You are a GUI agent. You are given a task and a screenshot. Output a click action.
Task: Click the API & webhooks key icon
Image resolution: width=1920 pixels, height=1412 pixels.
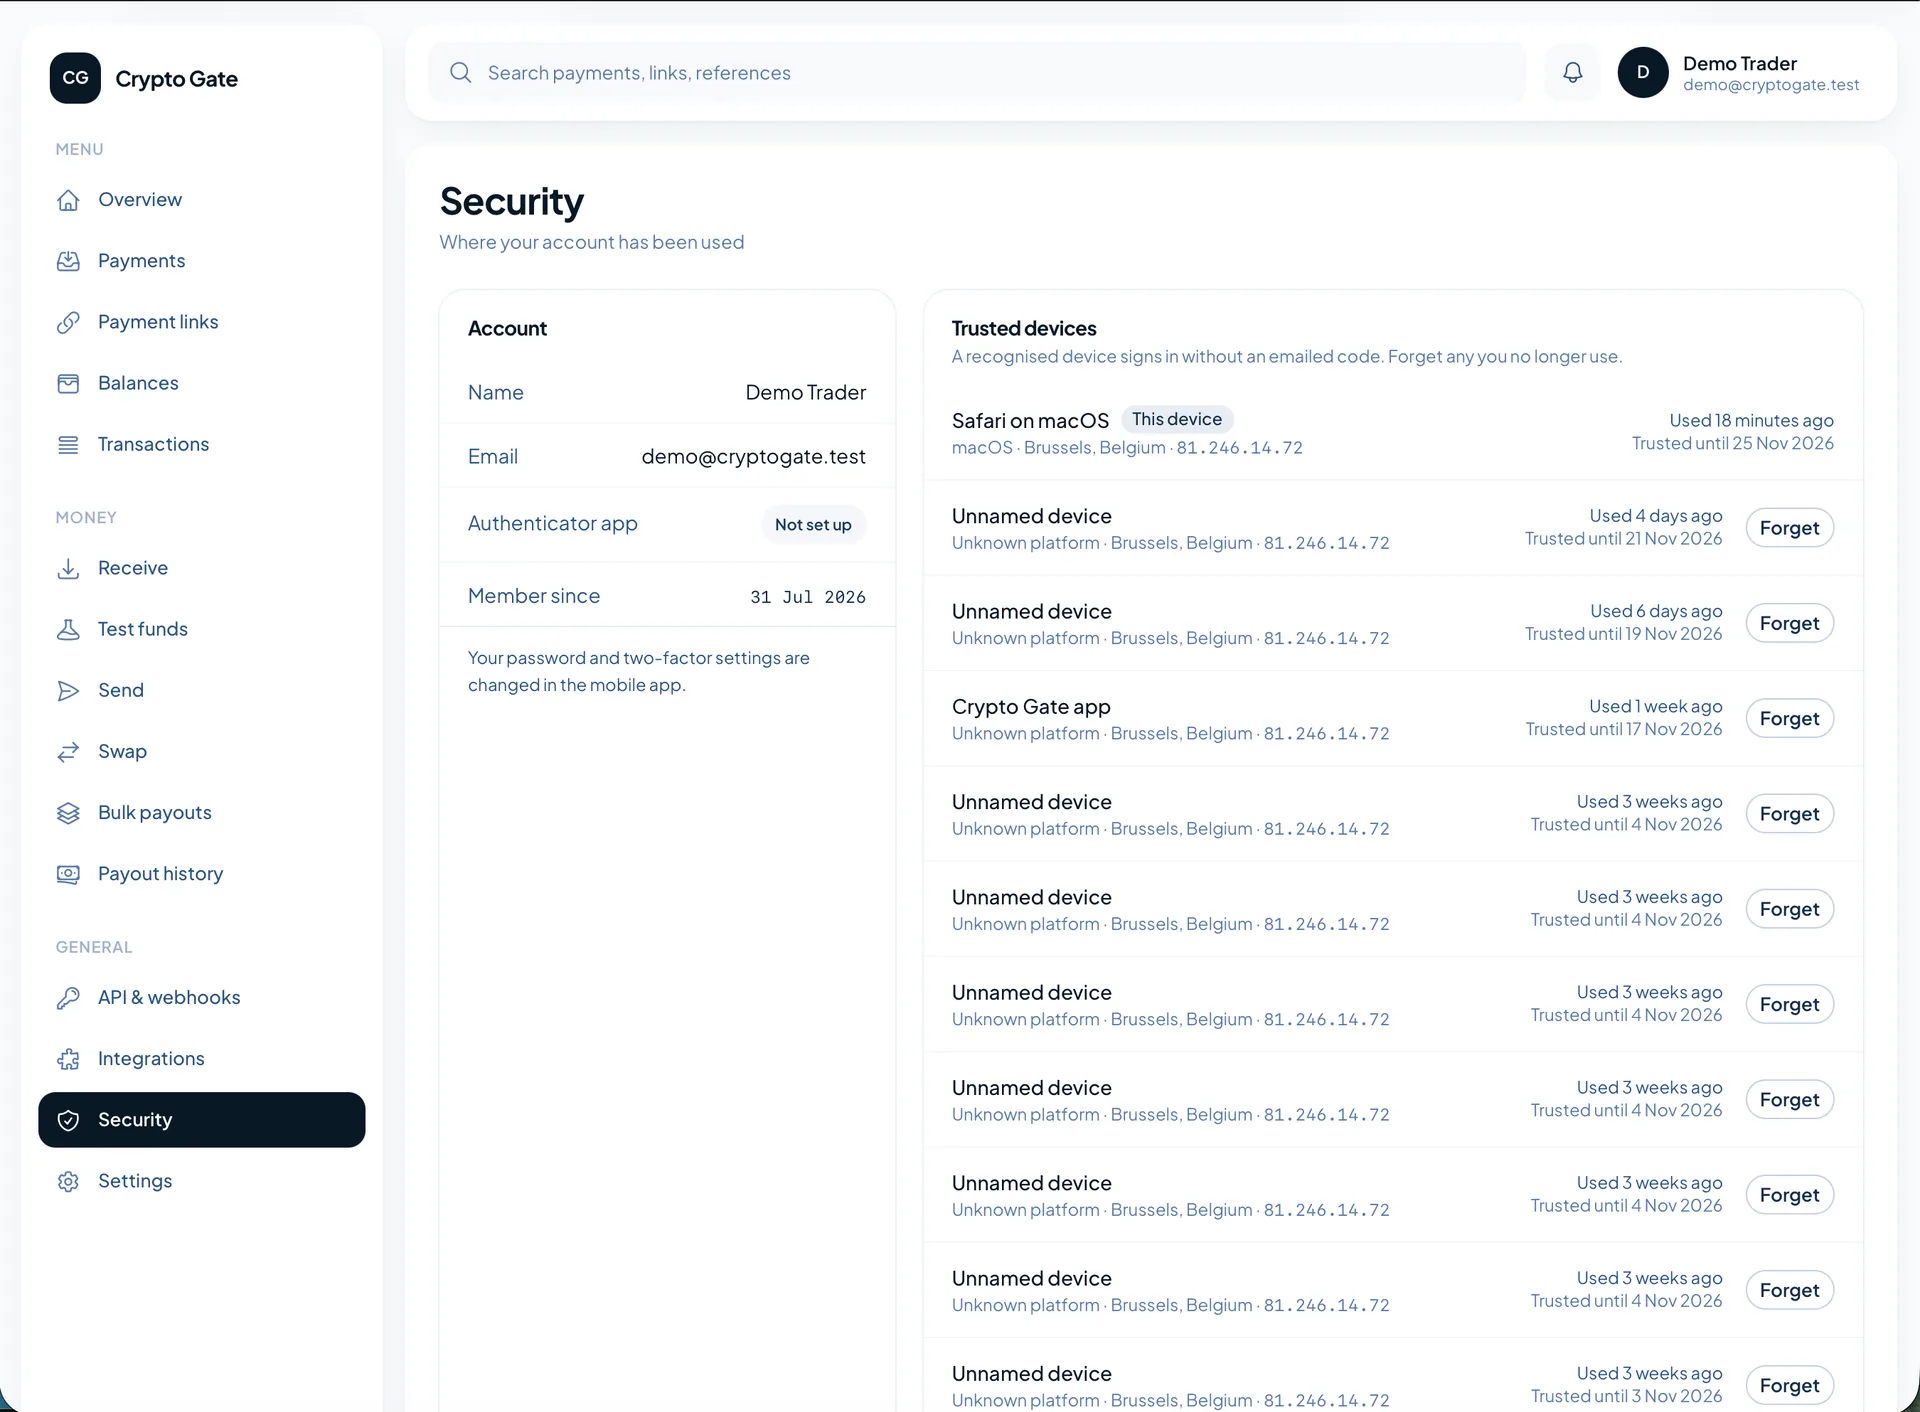(x=68, y=998)
